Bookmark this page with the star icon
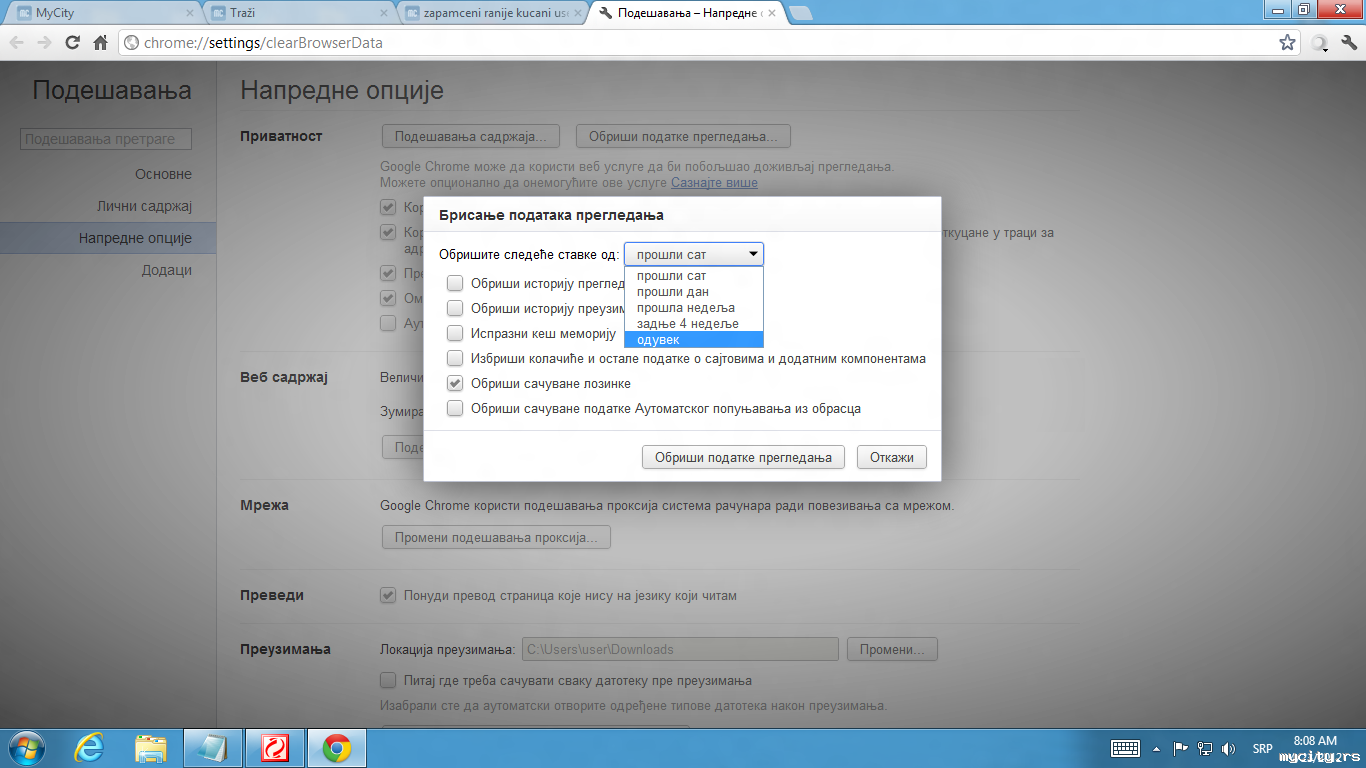Image resolution: width=1366 pixels, height=768 pixels. pos(1288,43)
